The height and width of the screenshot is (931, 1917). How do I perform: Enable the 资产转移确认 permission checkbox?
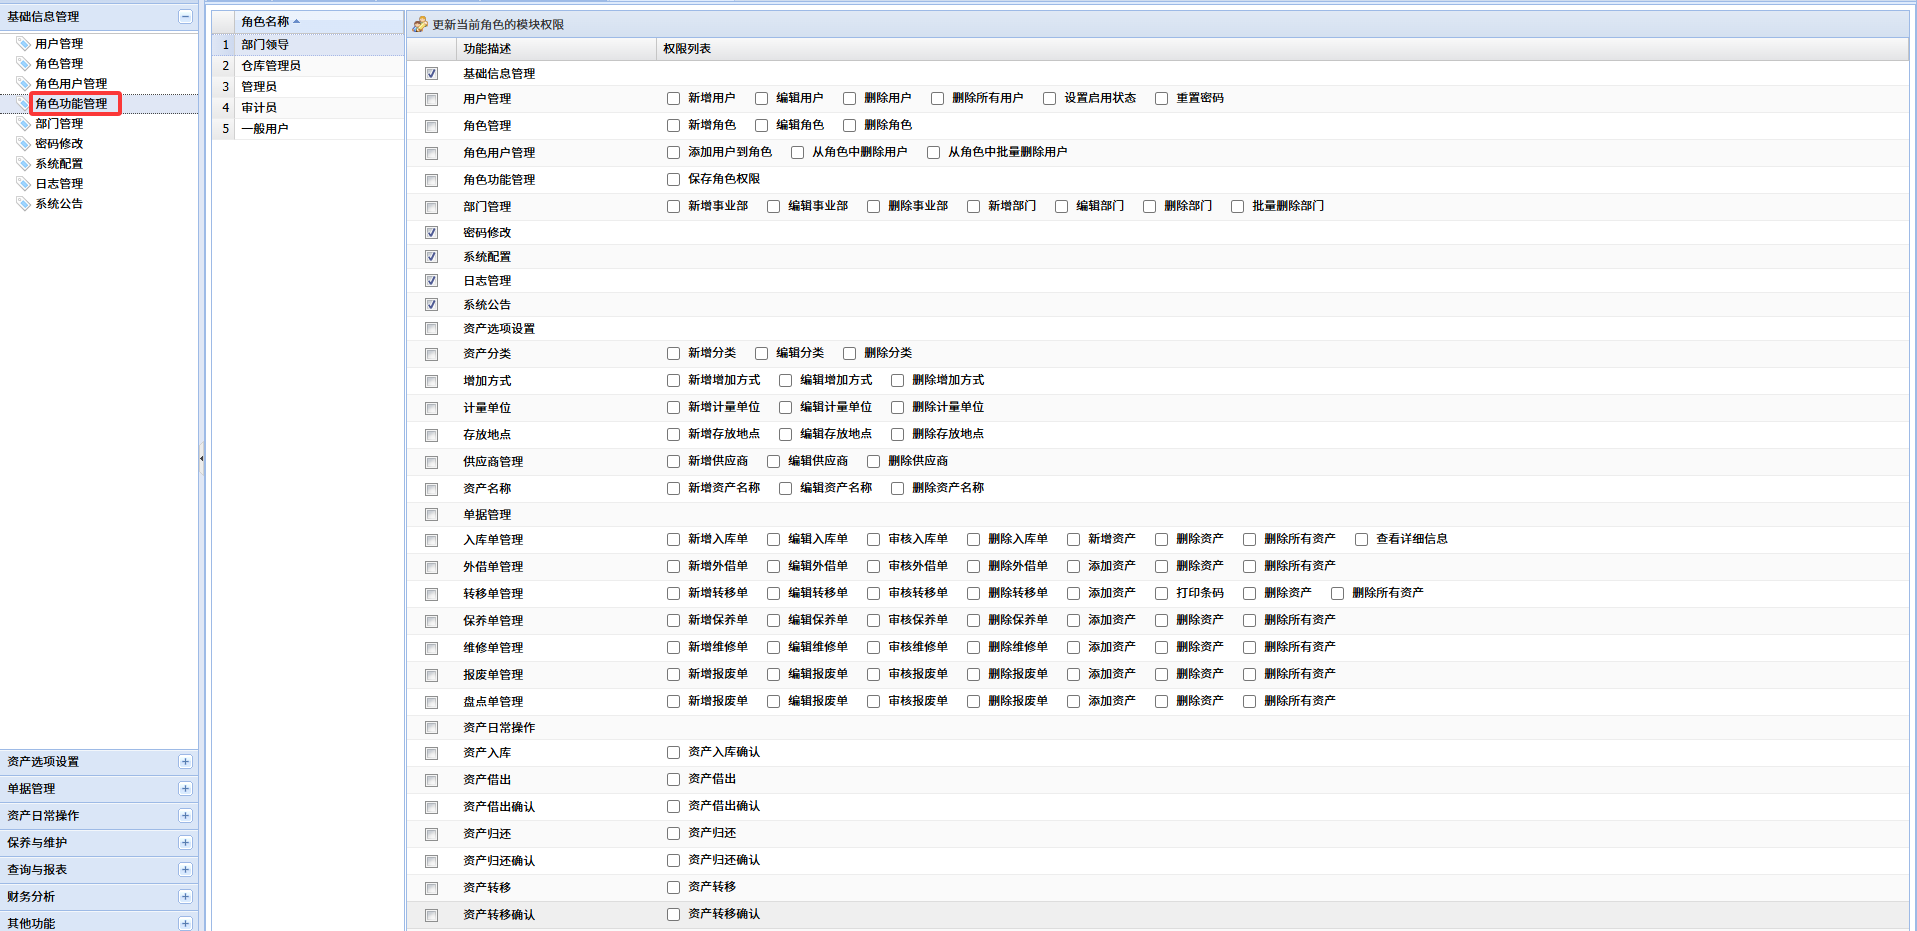coord(673,914)
